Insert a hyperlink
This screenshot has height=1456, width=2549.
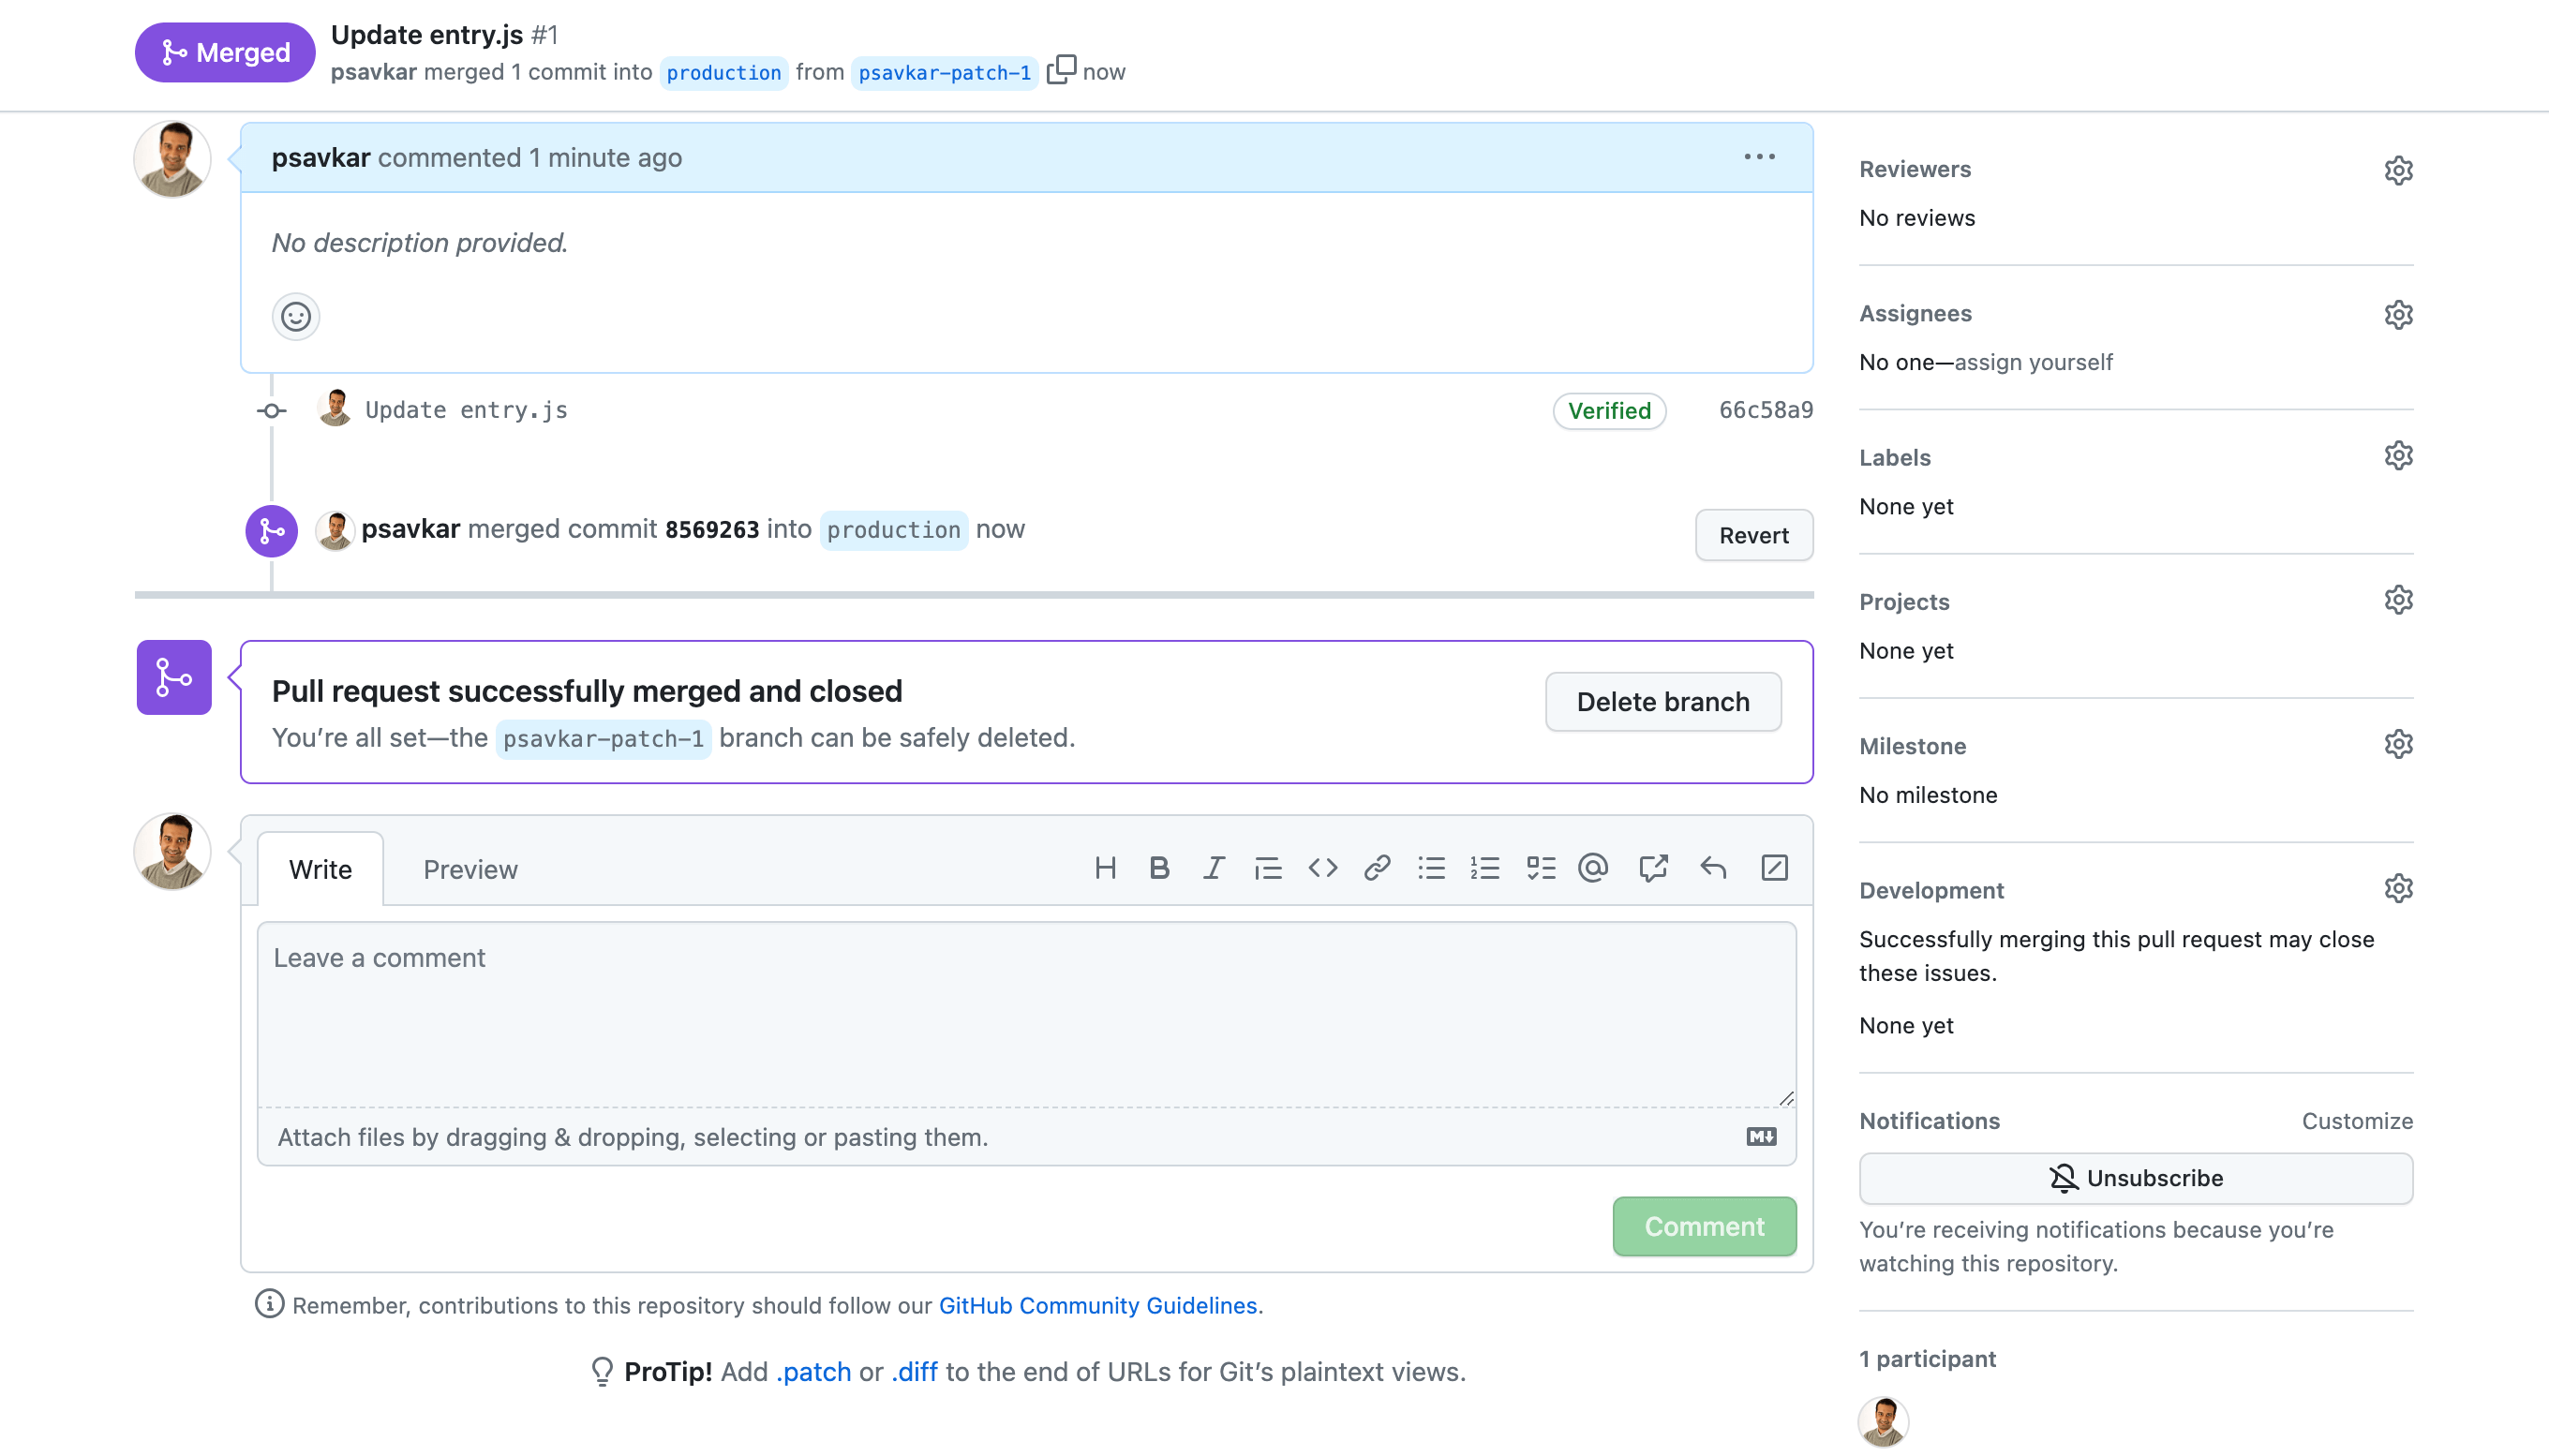[1377, 868]
